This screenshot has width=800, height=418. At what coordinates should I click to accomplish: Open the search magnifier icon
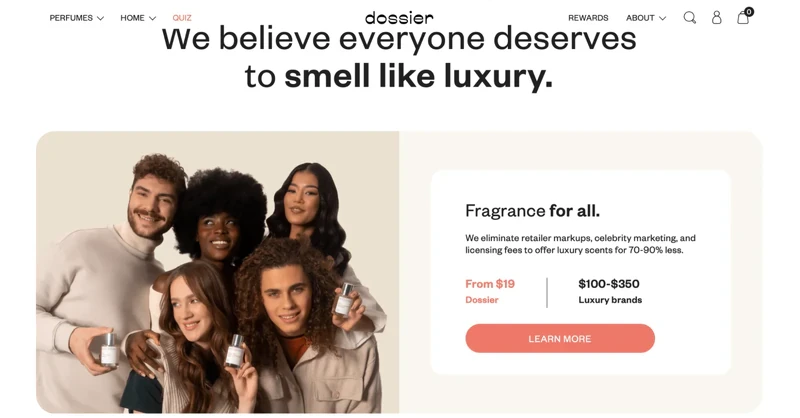click(689, 18)
